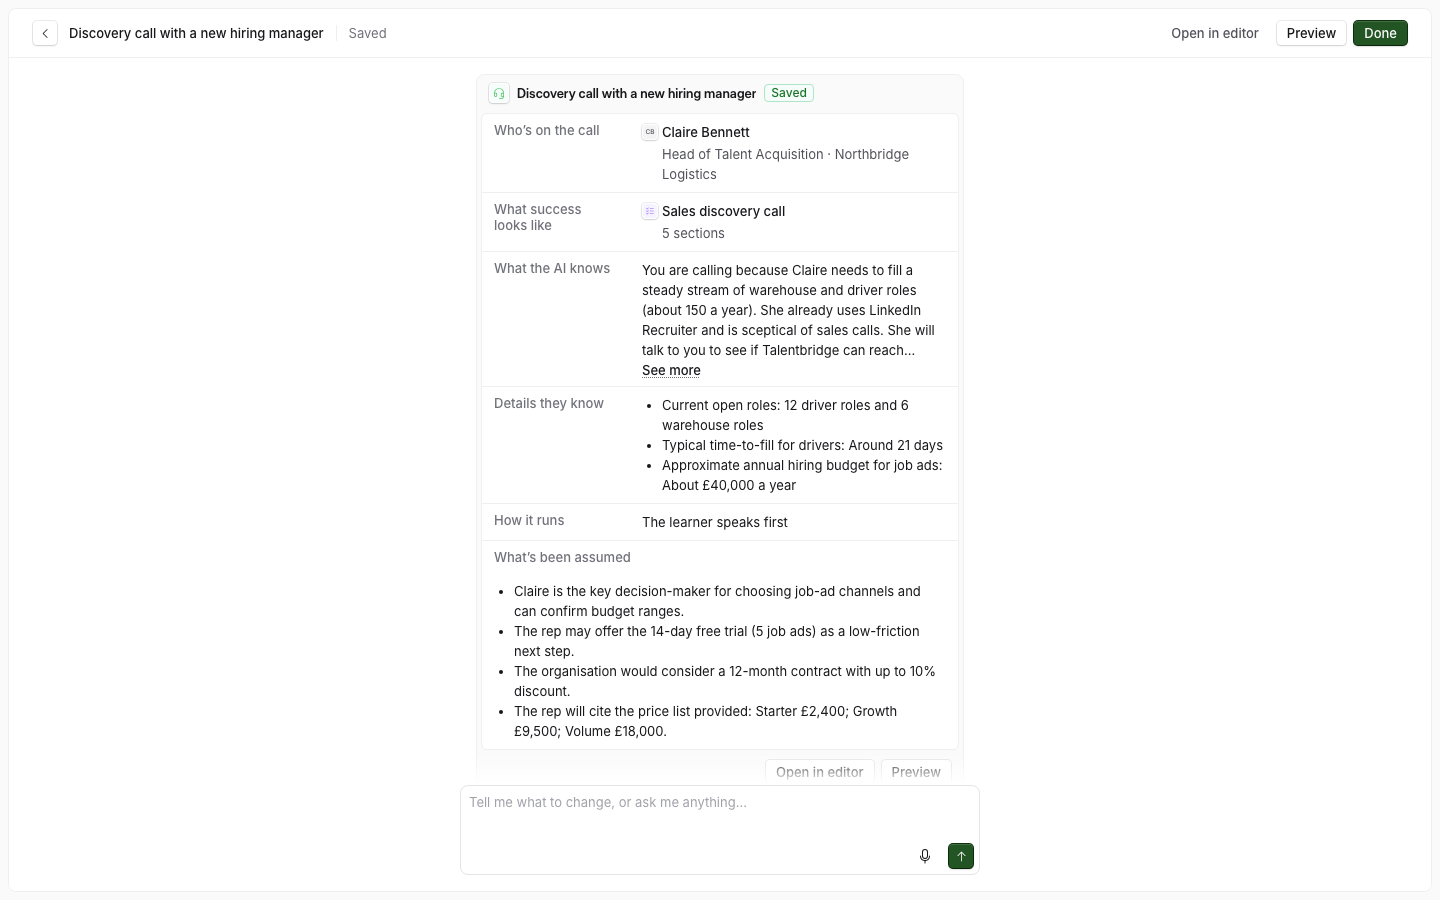Click the 'How it runs' label
Image resolution: width=1440 pixels, height=900 pixels.
click(x=529, y=520)
